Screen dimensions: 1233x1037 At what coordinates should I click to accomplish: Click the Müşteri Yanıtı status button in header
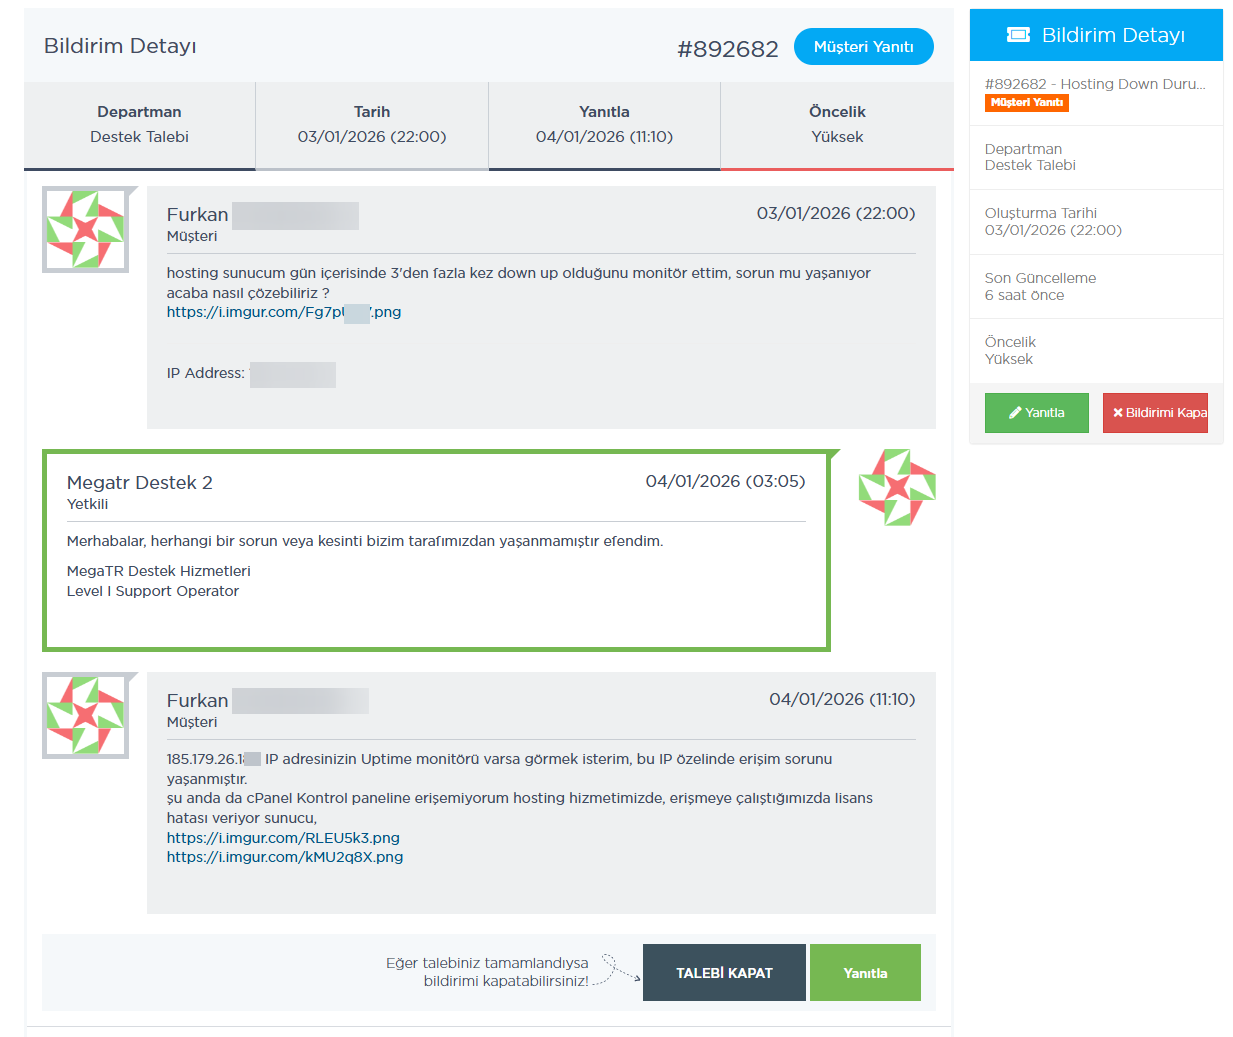[x=864, y=47]
